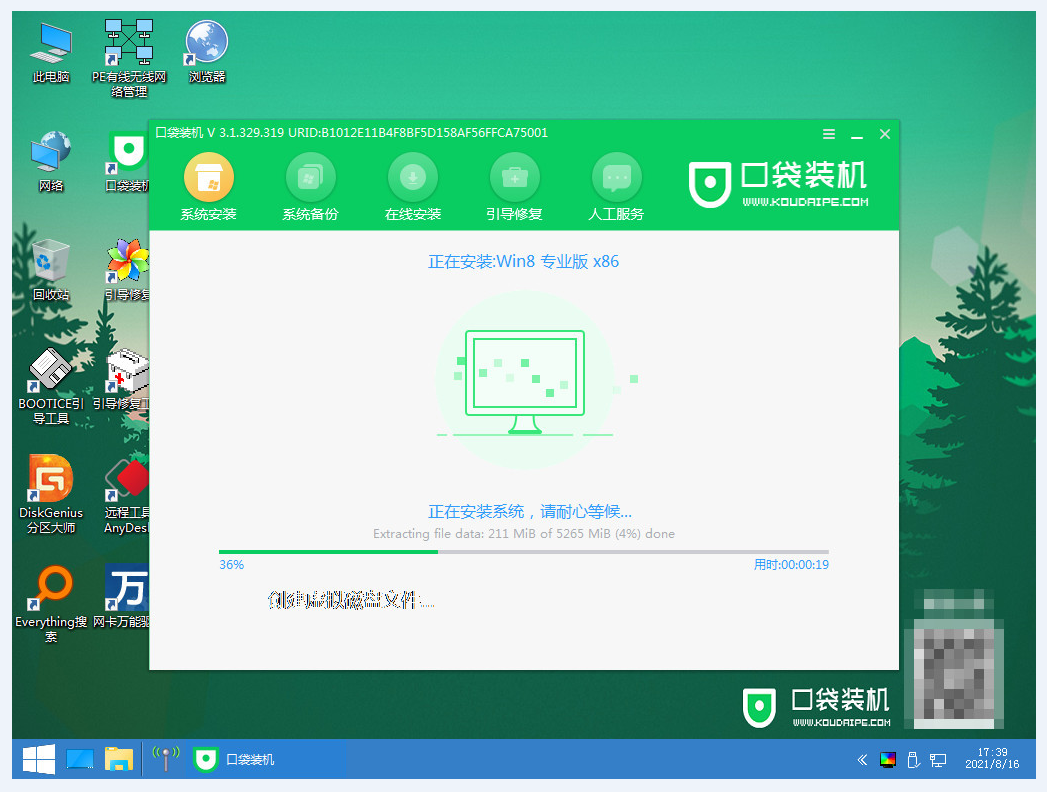
Task: Open the hamburger menu in title bar
Action: pyautogui.click(x=829, y=134)
